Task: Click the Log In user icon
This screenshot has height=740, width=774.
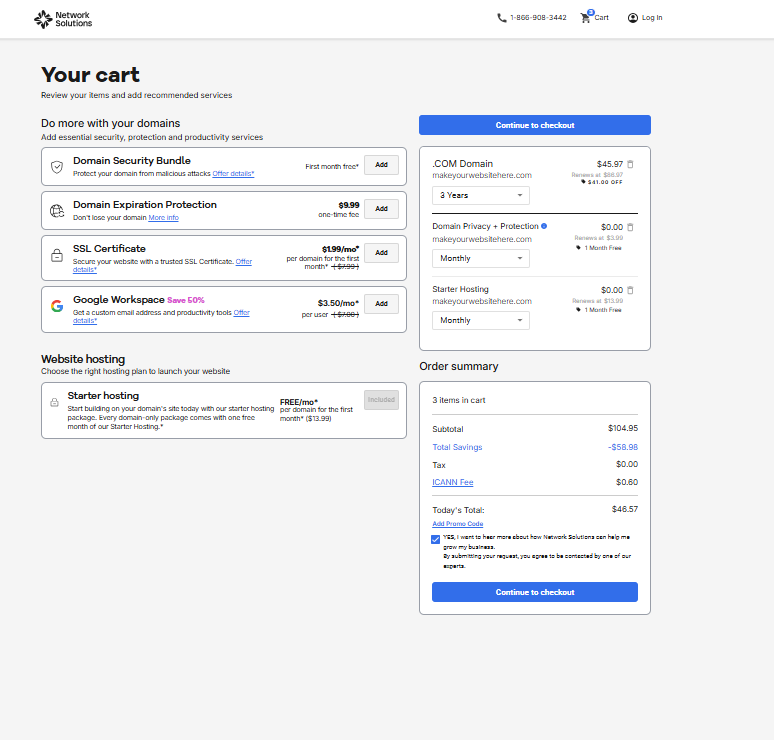Action: tap(632, 18)
